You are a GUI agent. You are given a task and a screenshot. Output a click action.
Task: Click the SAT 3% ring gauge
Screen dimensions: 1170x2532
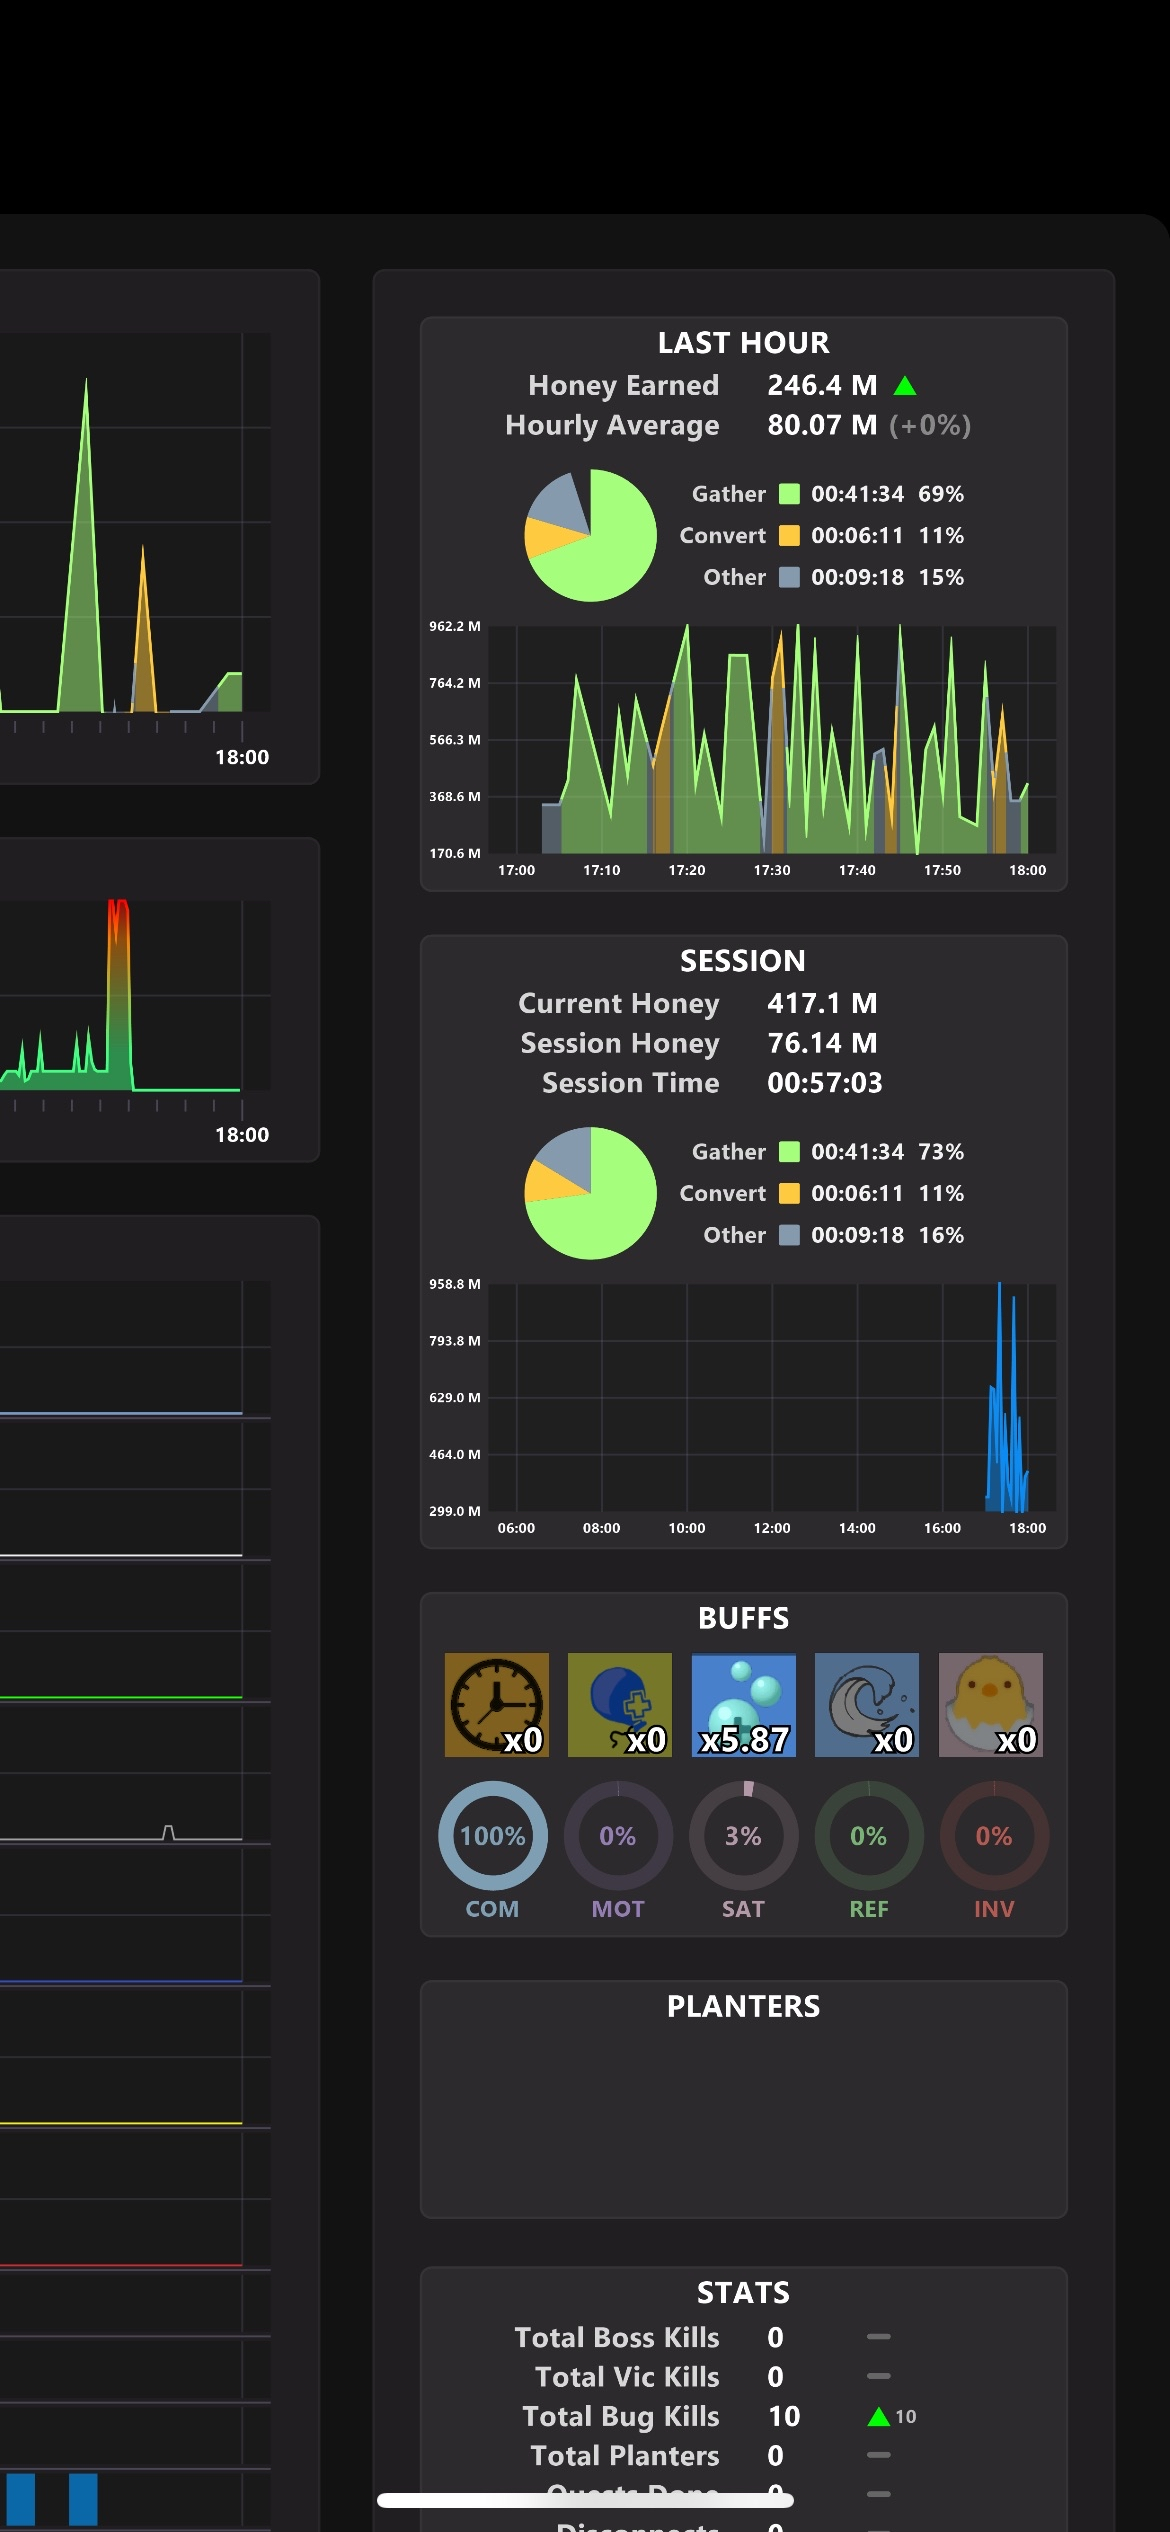click(x=743, y=1835)
